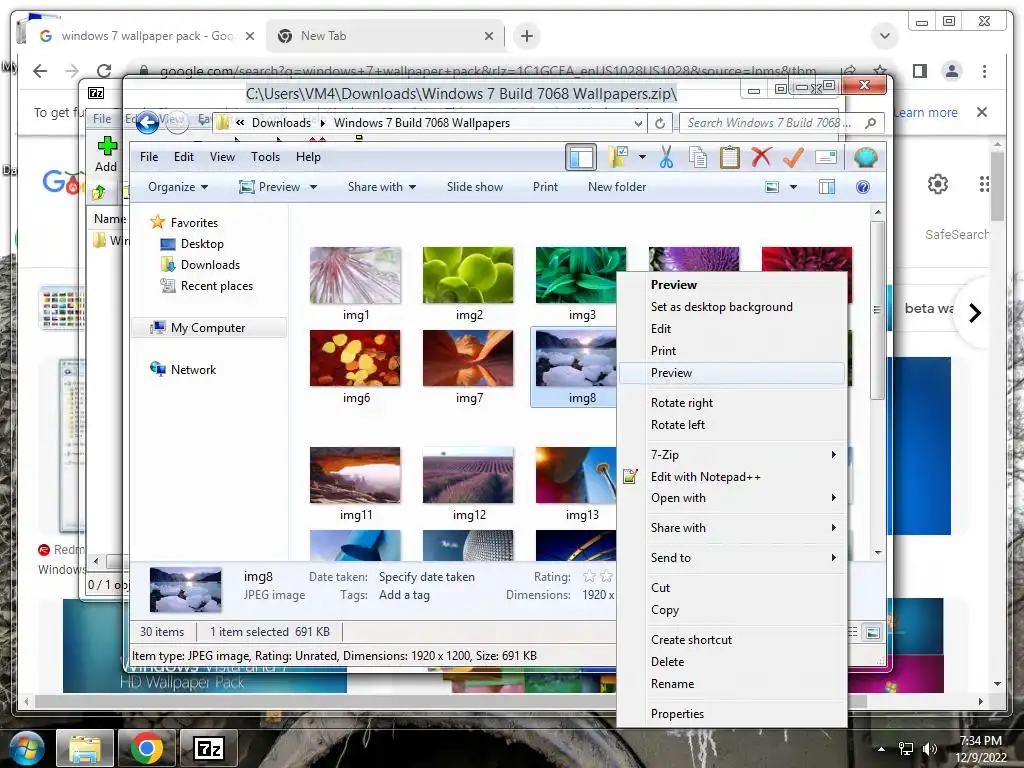Click the change view icon
1024x768 pixels.
point(772,187)
